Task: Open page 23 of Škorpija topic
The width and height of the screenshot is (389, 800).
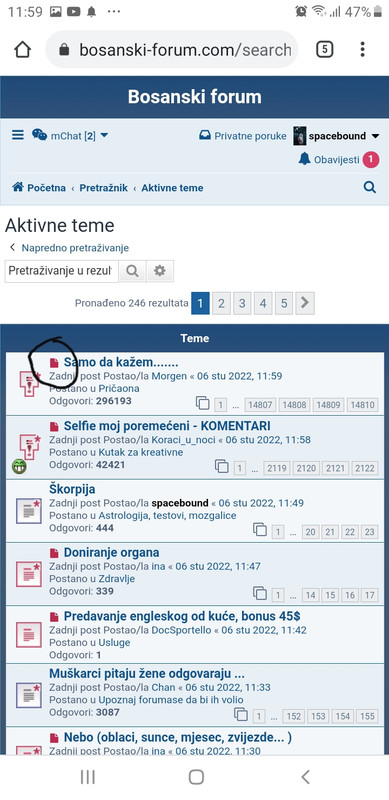Action: (x=369, y=532)
